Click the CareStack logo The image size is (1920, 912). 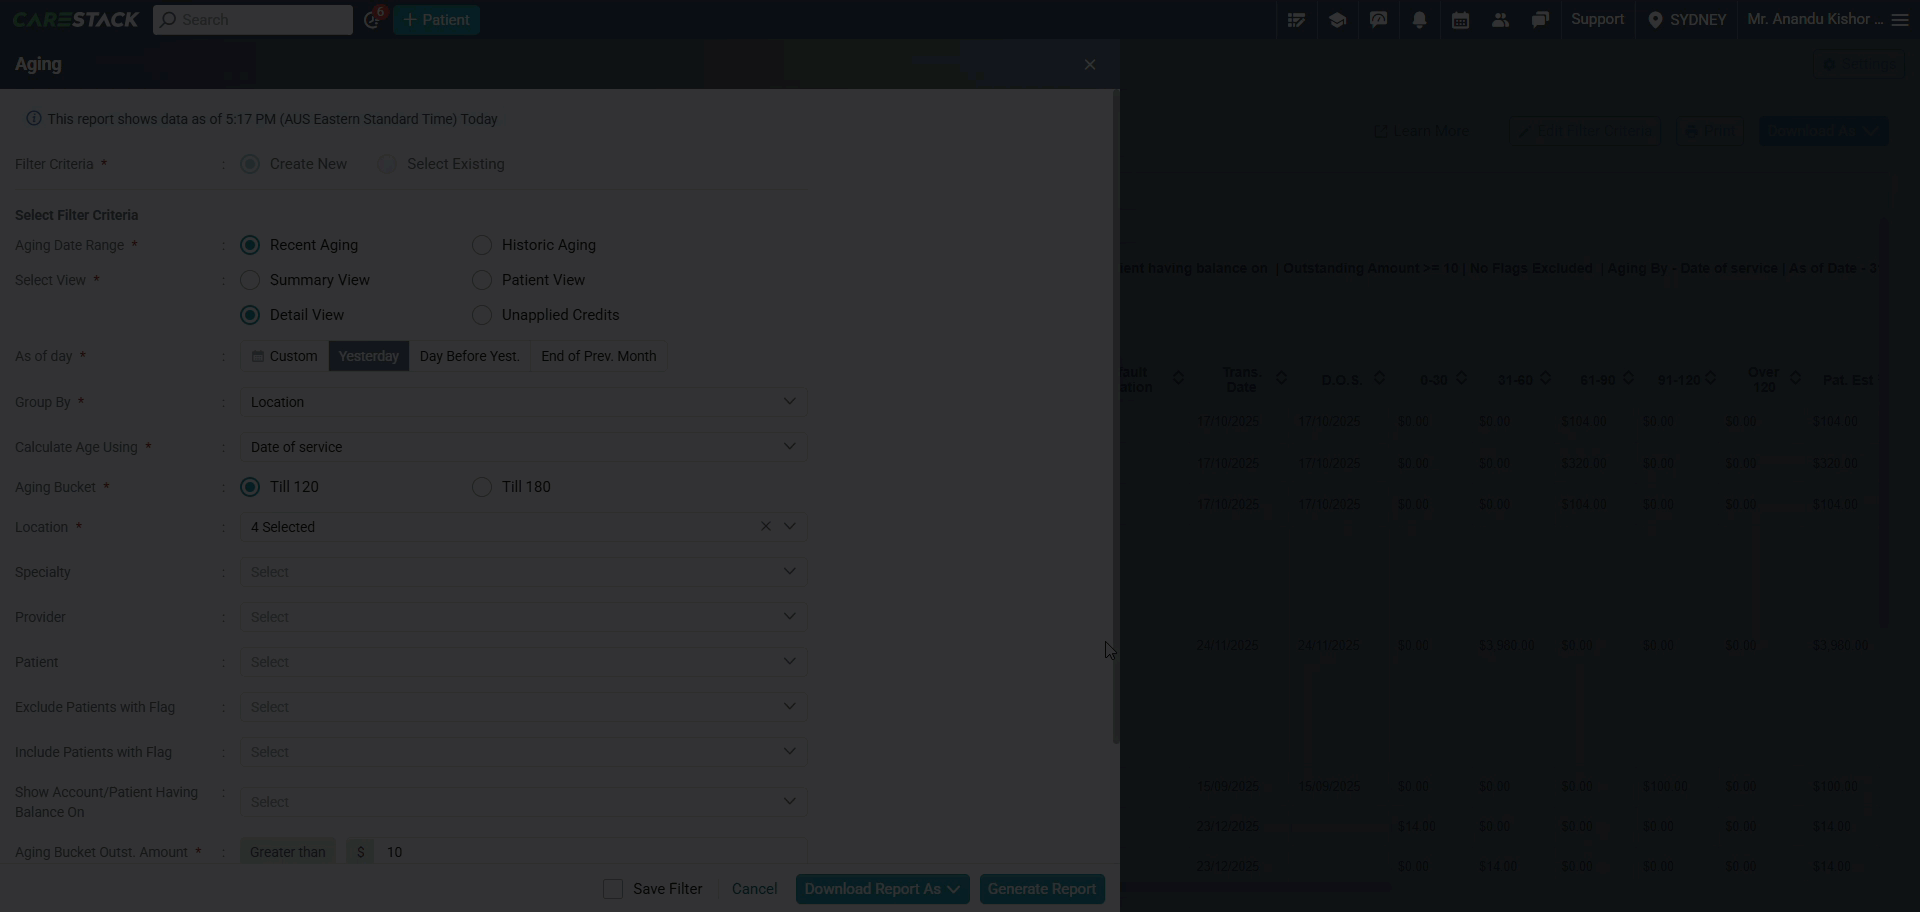point(76,20)
